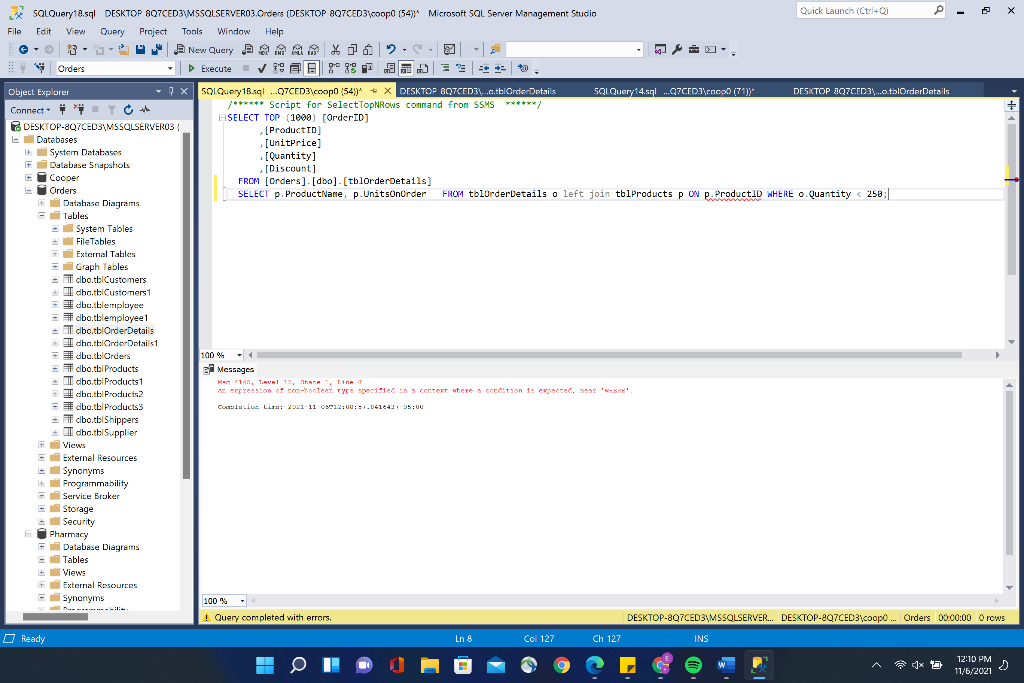Toggle Include Actual Execution Plan
This screenshot has height=683, width=1024.
pos(334,69)
